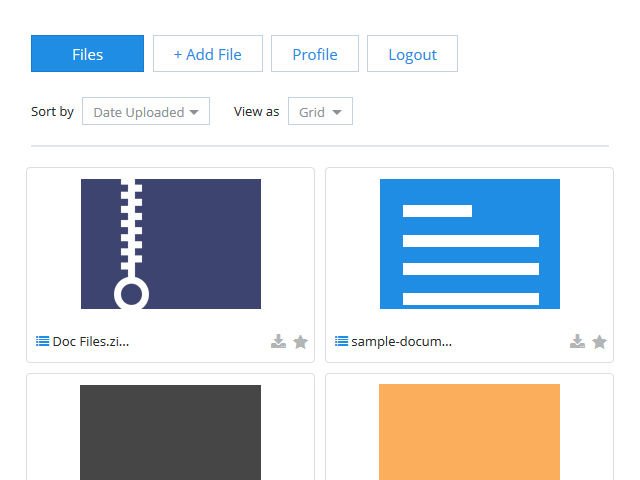
Task: Star the Doc Files.zip file
Action: pyautogui.click(x=300, y=342)
